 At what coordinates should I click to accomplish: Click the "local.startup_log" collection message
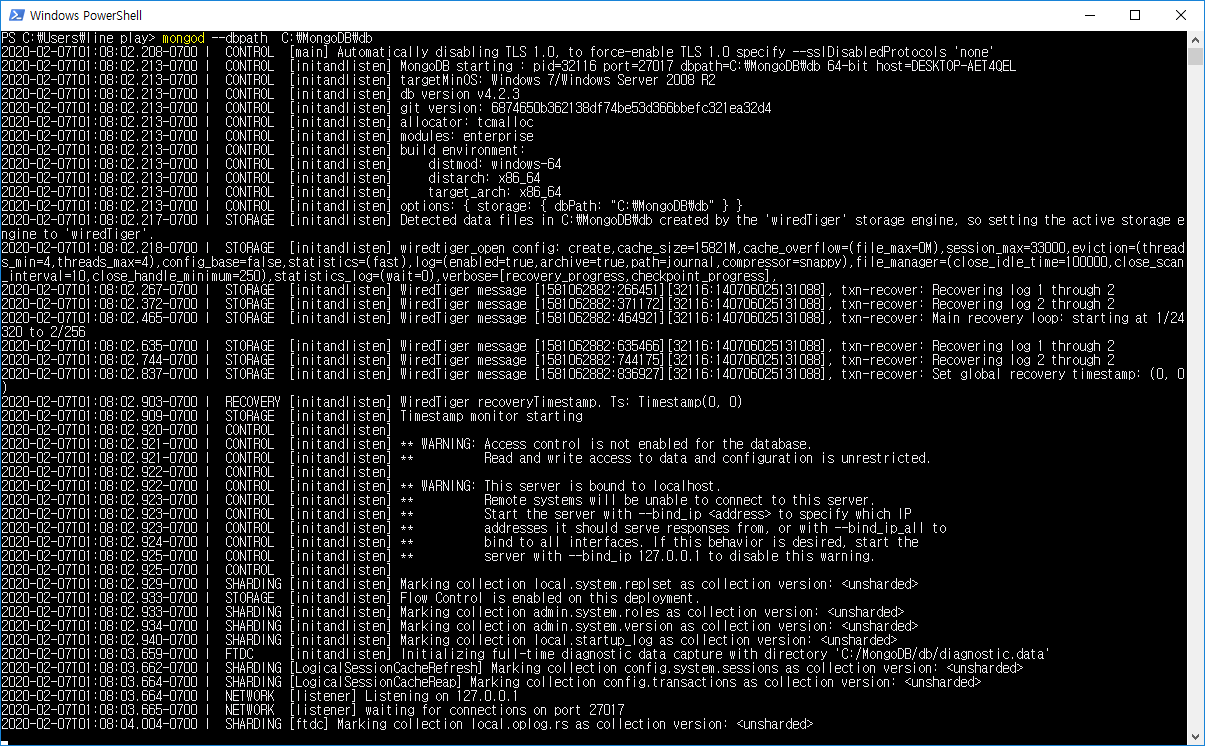pyautogui.click(x=648, y=640)
